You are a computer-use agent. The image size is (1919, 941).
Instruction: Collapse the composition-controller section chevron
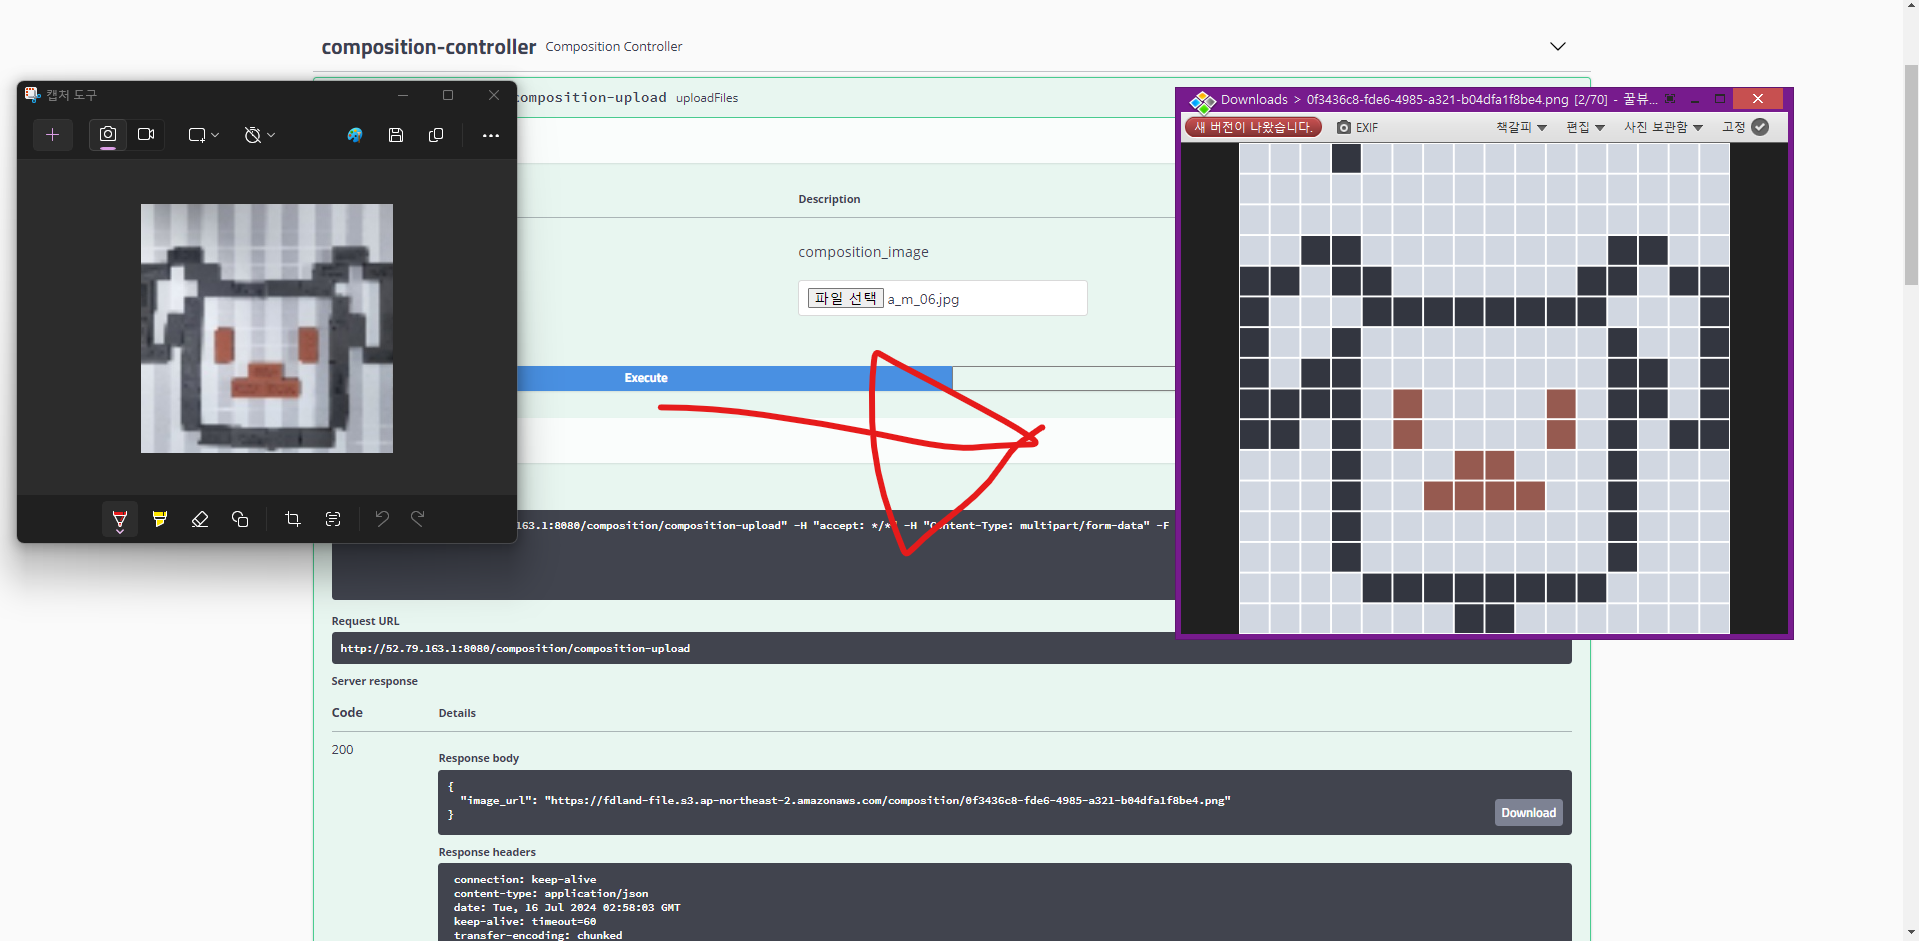(x=1558, y=46)
